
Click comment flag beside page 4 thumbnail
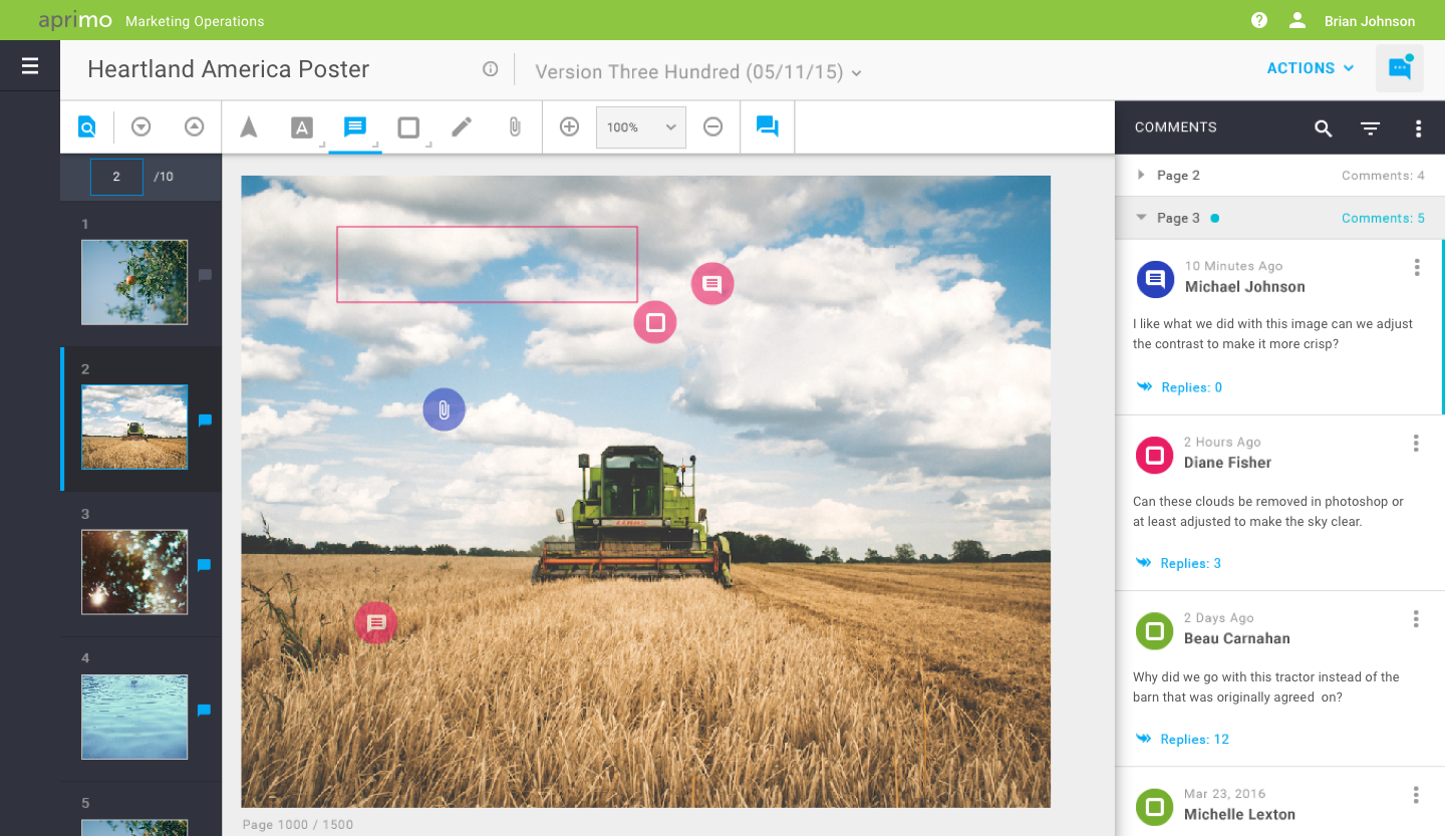click(205, 710)
